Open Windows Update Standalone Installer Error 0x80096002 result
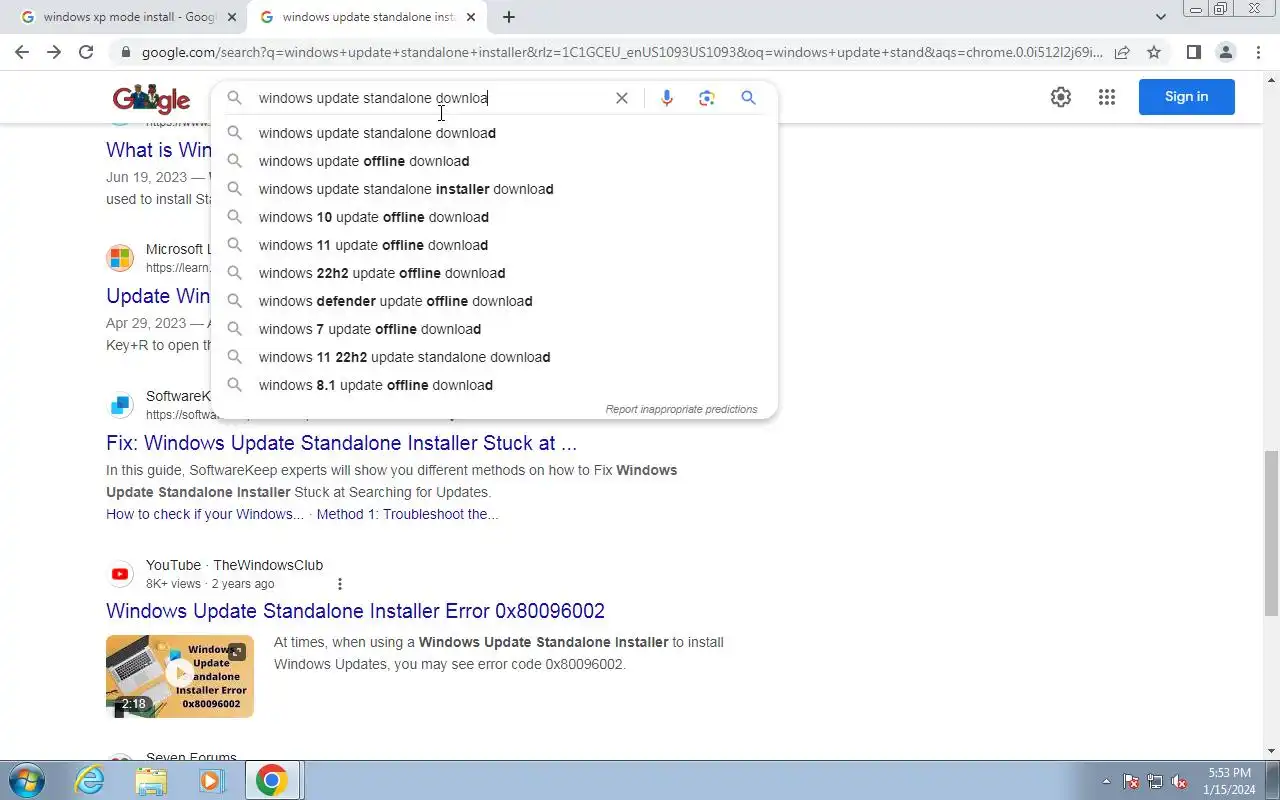Viewport: 1280px width, 800px height. coord(355,611)
